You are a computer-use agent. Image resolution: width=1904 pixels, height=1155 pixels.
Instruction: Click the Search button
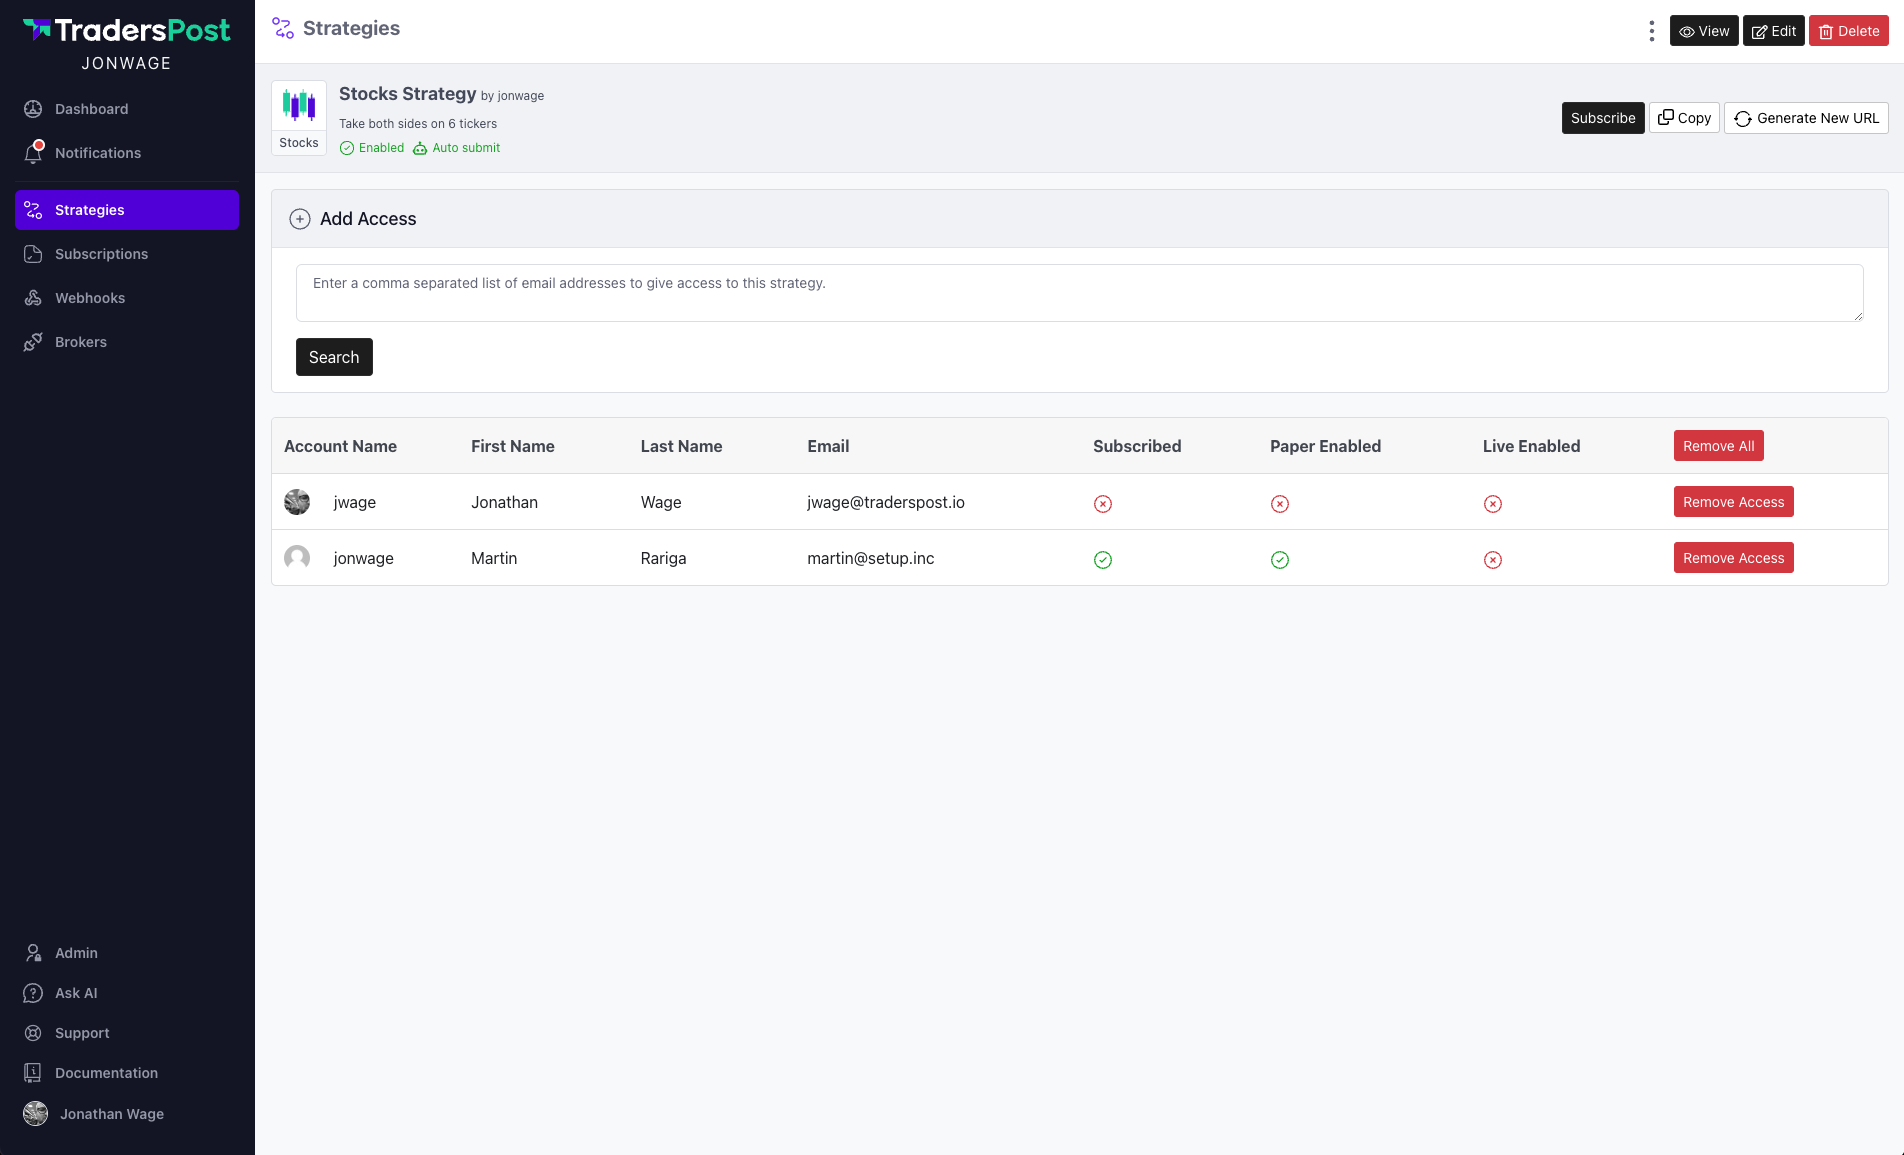[334, 357]
